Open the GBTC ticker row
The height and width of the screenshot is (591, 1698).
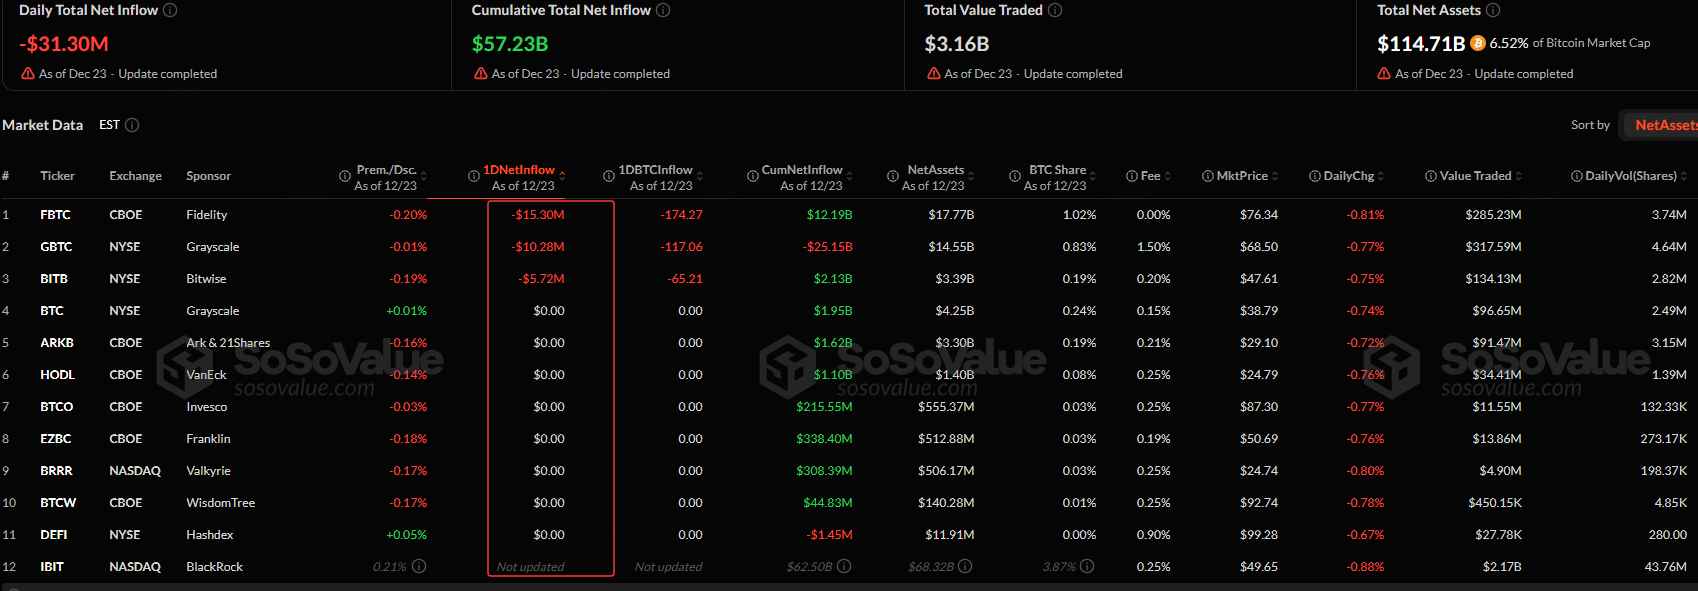[56, 247]
